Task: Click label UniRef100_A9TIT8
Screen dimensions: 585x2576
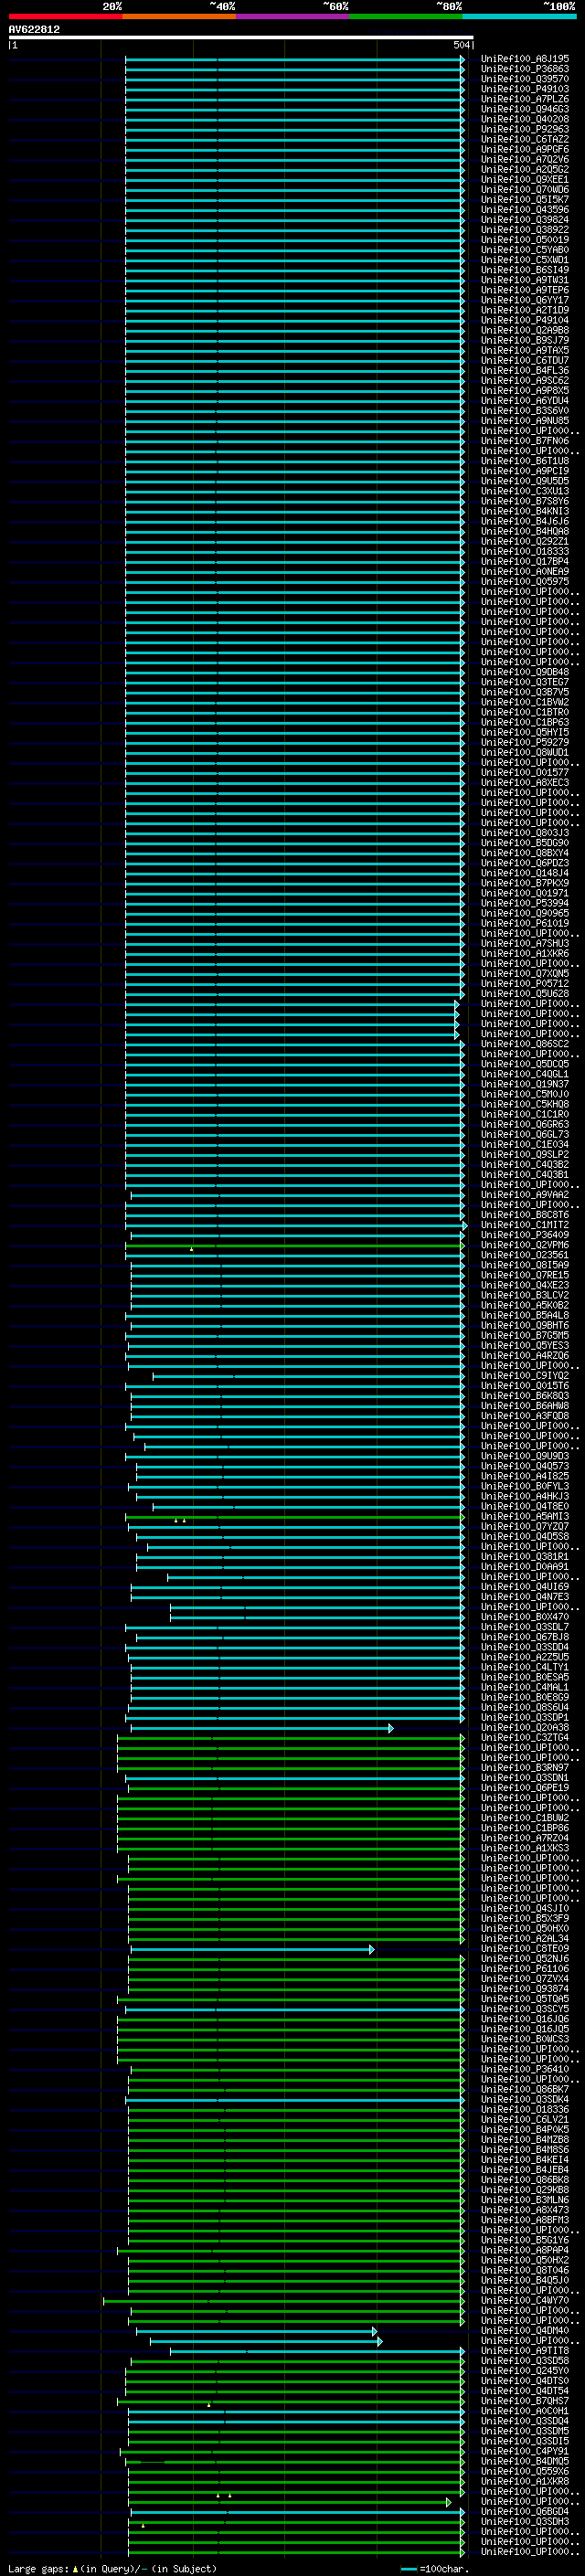Action: coord(525,2351)
